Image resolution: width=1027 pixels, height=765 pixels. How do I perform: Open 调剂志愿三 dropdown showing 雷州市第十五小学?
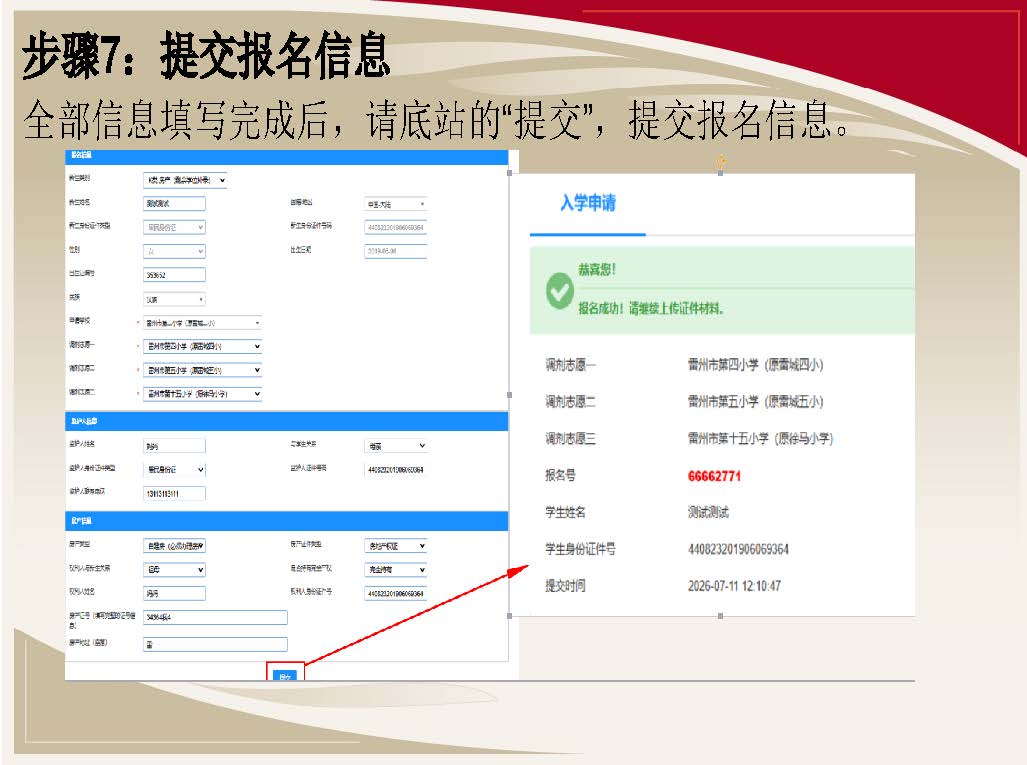coord(202,394)
